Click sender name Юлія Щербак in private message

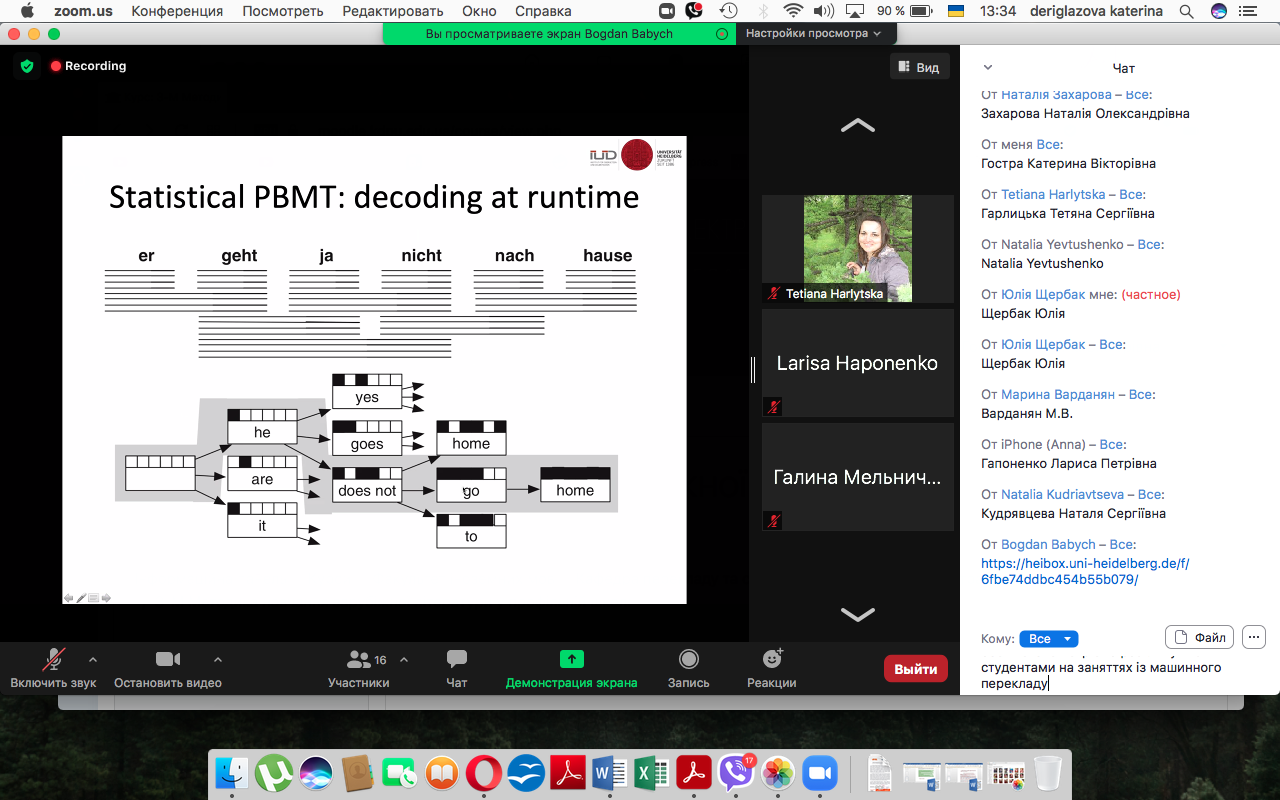point(1043,294)
